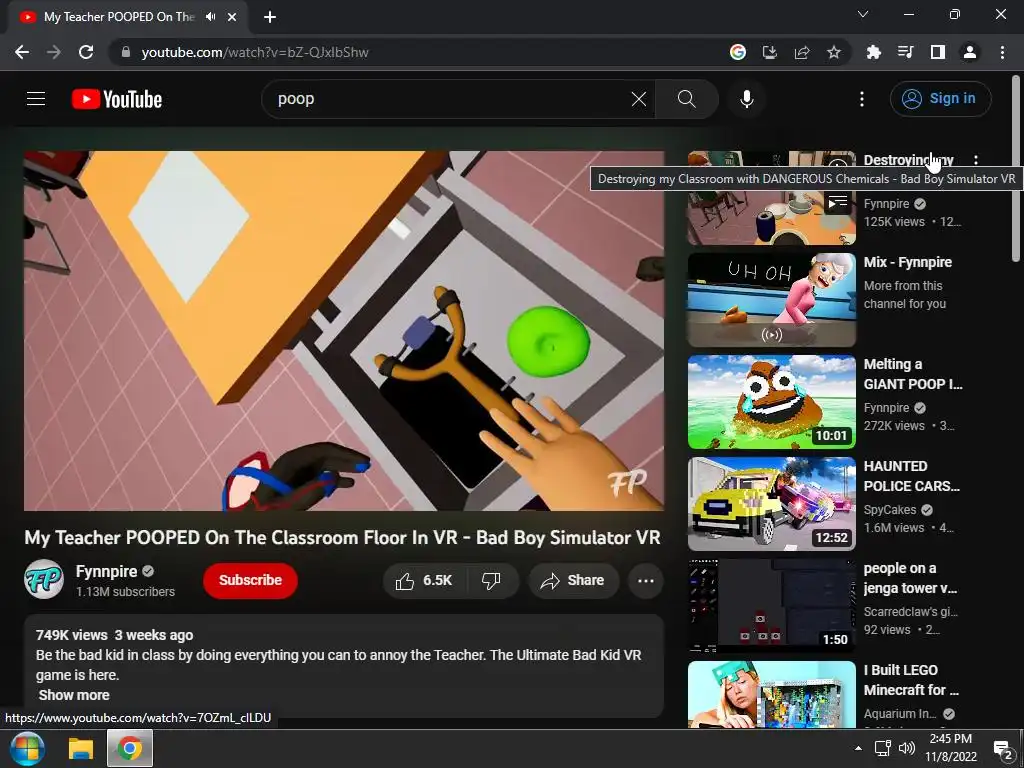The width and height of the screenshot is (1024, 768).
Task: Open the YouTube hamburger guide menu
Action: click(36, 99)
